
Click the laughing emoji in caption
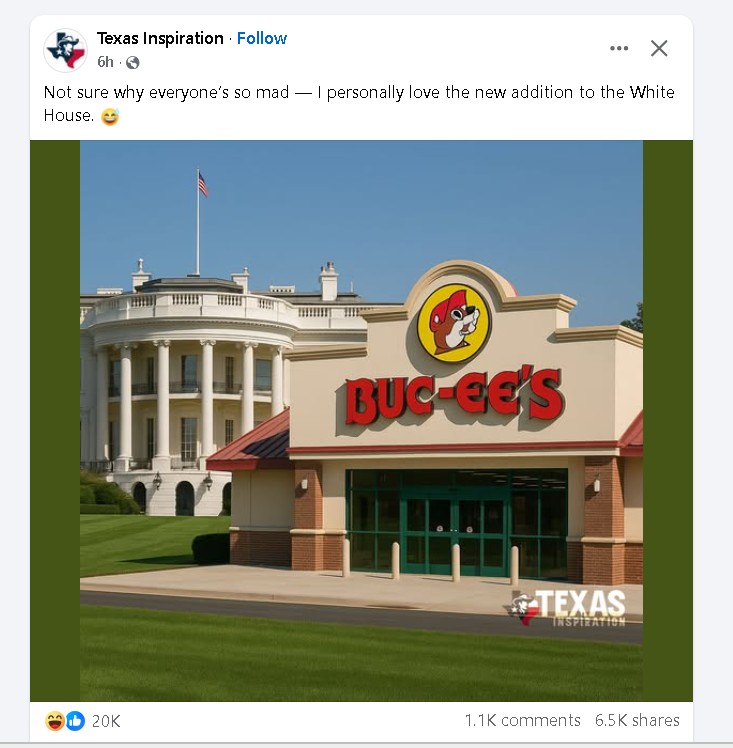pyautogui.click(x=110, y=116)
